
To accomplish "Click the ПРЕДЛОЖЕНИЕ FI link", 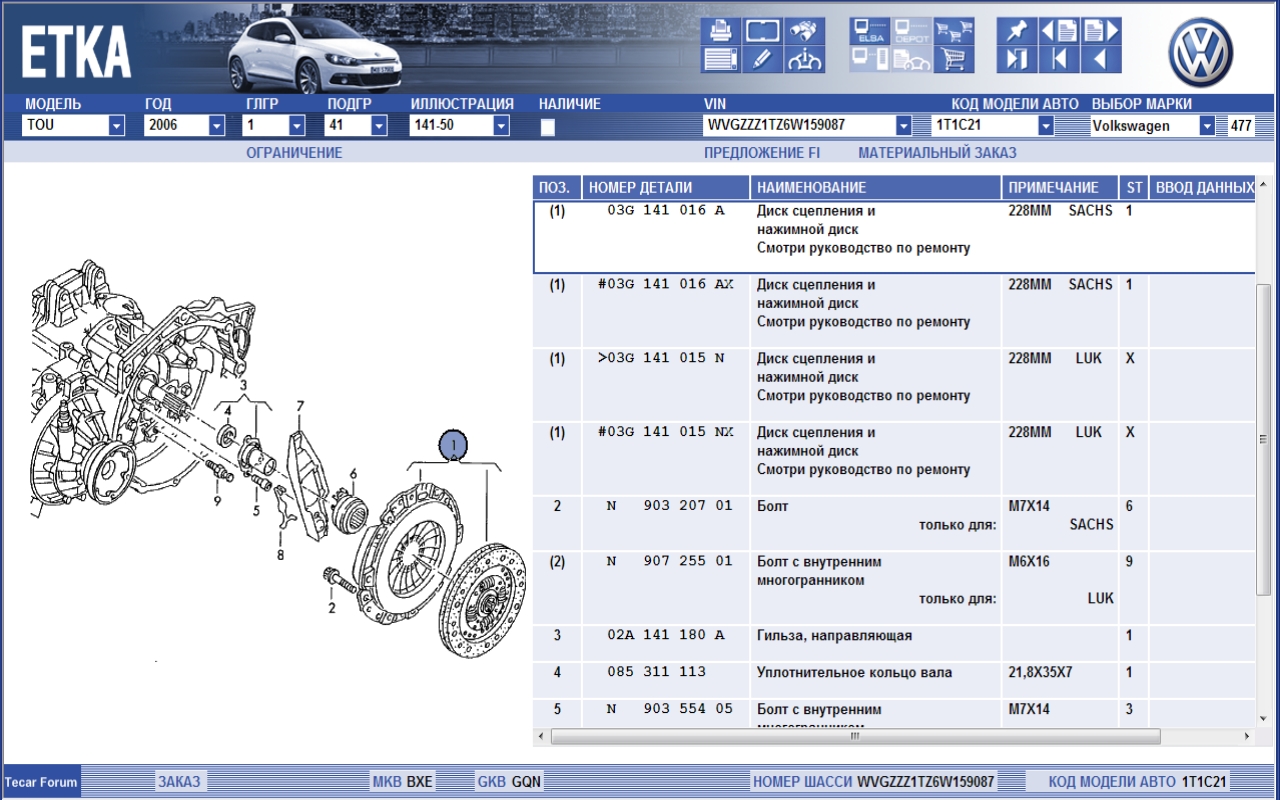I will point(762,153).
